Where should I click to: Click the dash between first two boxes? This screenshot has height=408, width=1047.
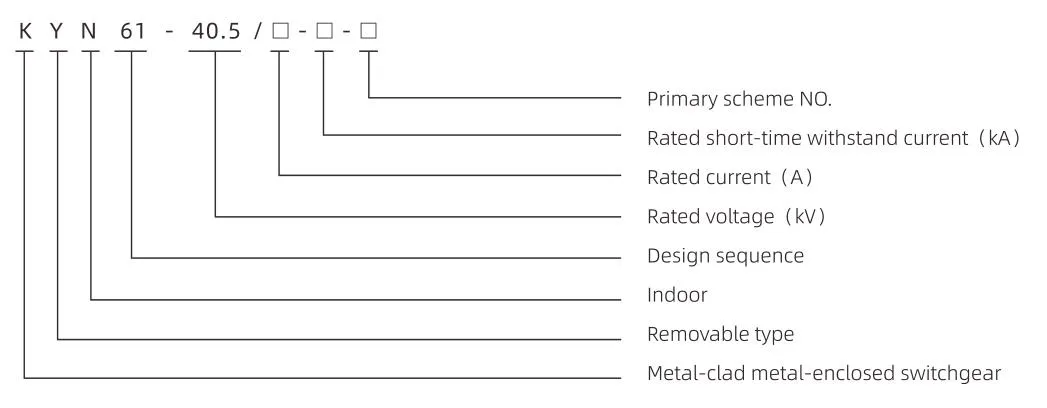[x=302, y=32]
